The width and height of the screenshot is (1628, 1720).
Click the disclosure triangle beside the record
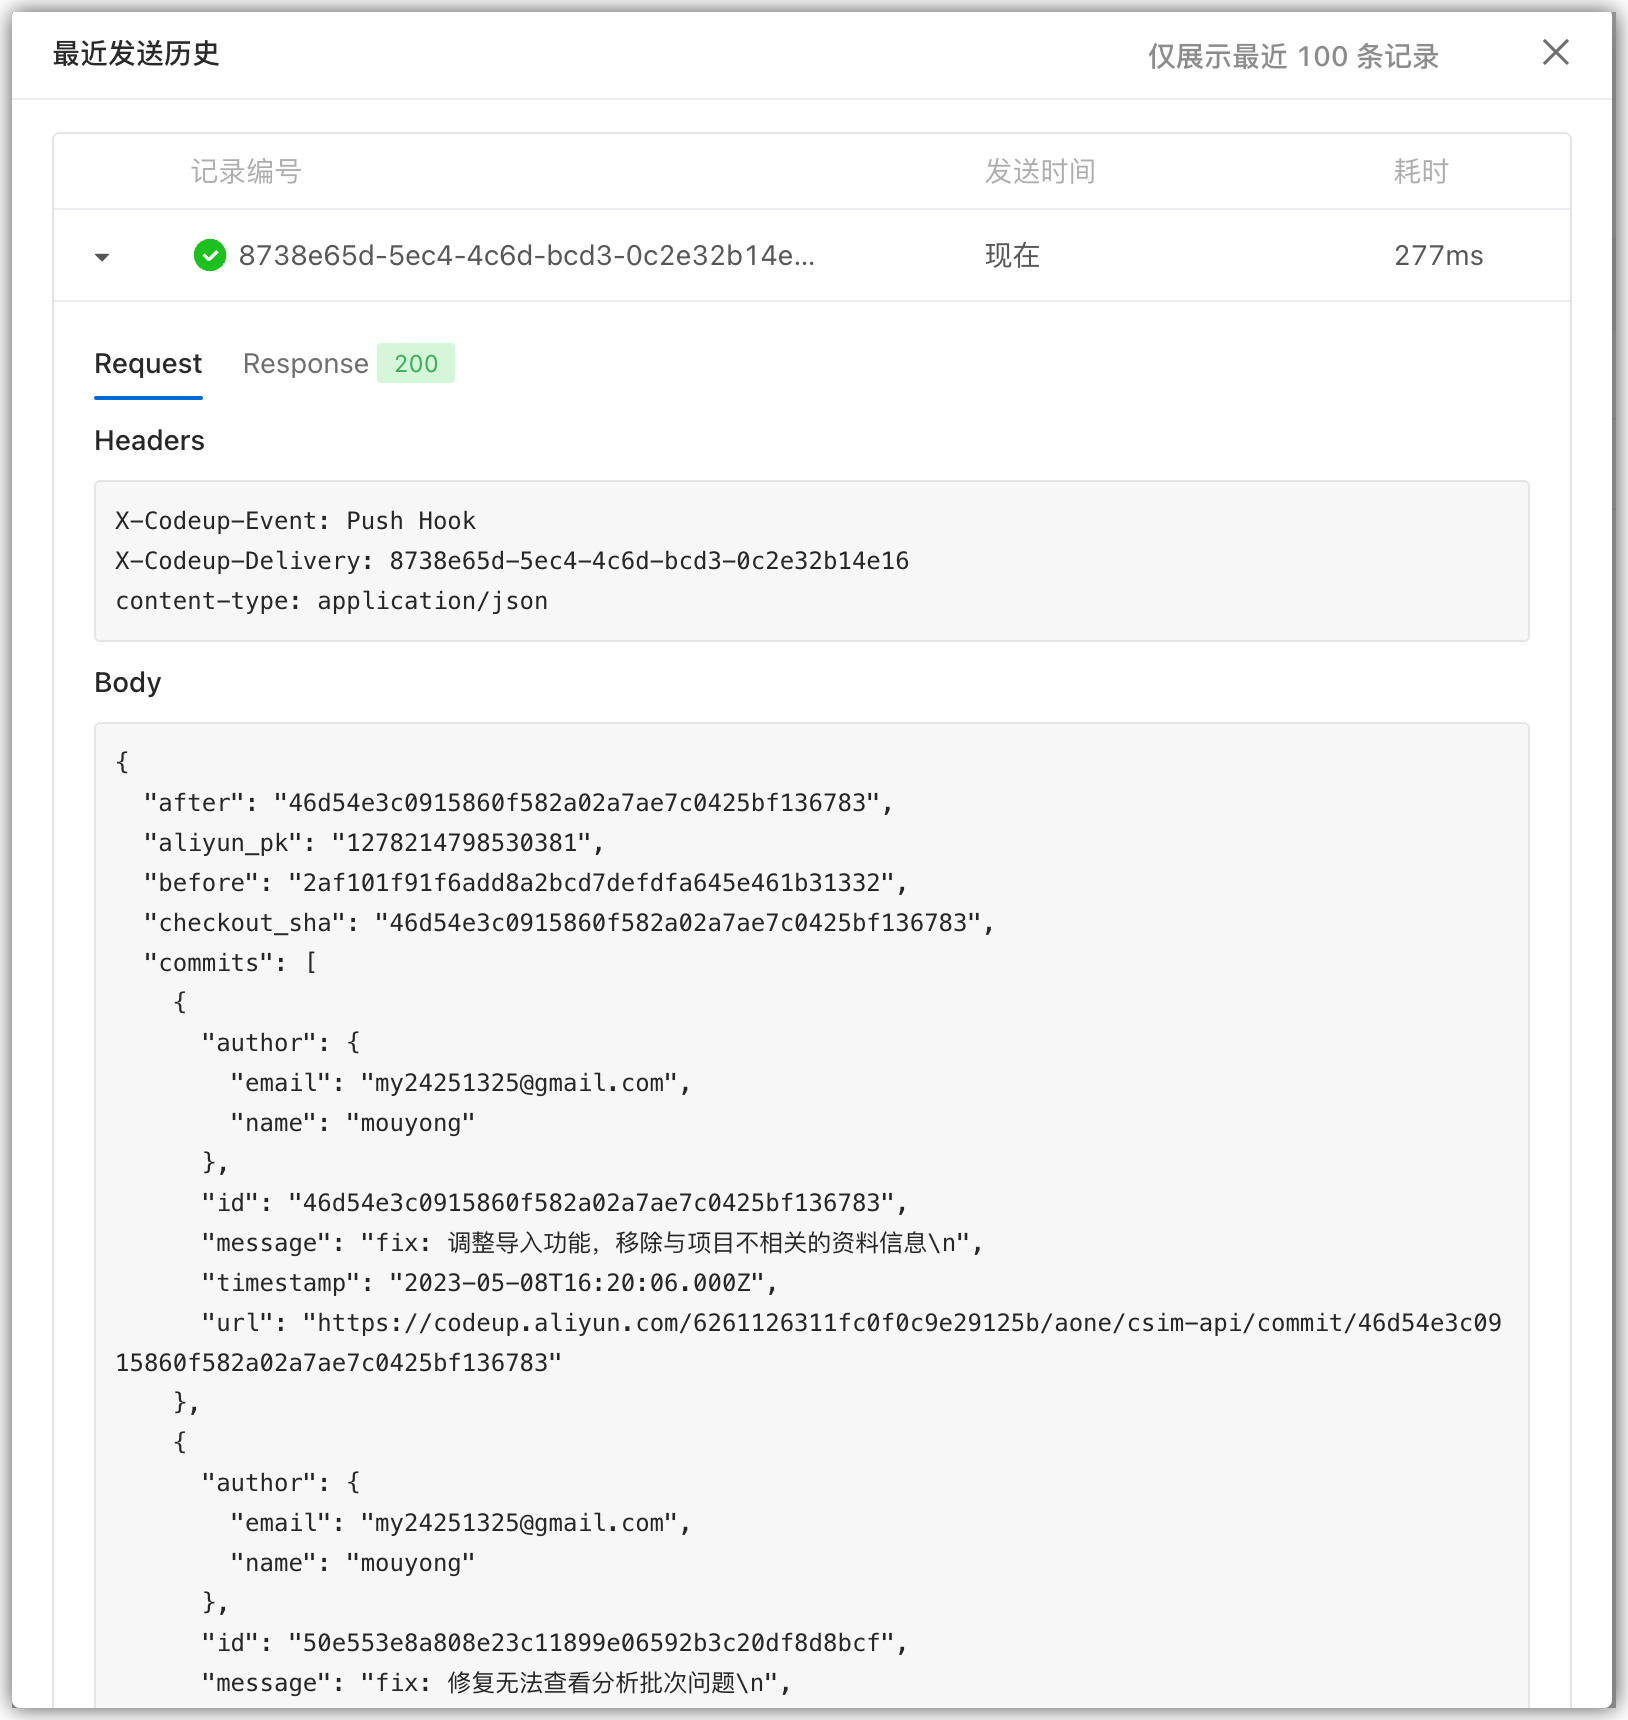[102, 257]
